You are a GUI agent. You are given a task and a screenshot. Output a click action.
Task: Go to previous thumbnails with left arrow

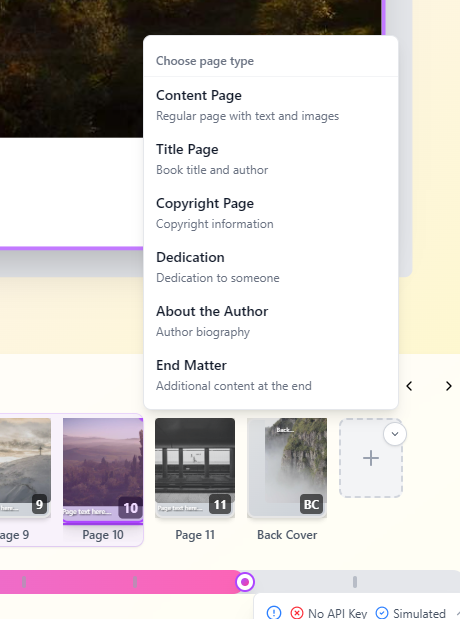409,386
